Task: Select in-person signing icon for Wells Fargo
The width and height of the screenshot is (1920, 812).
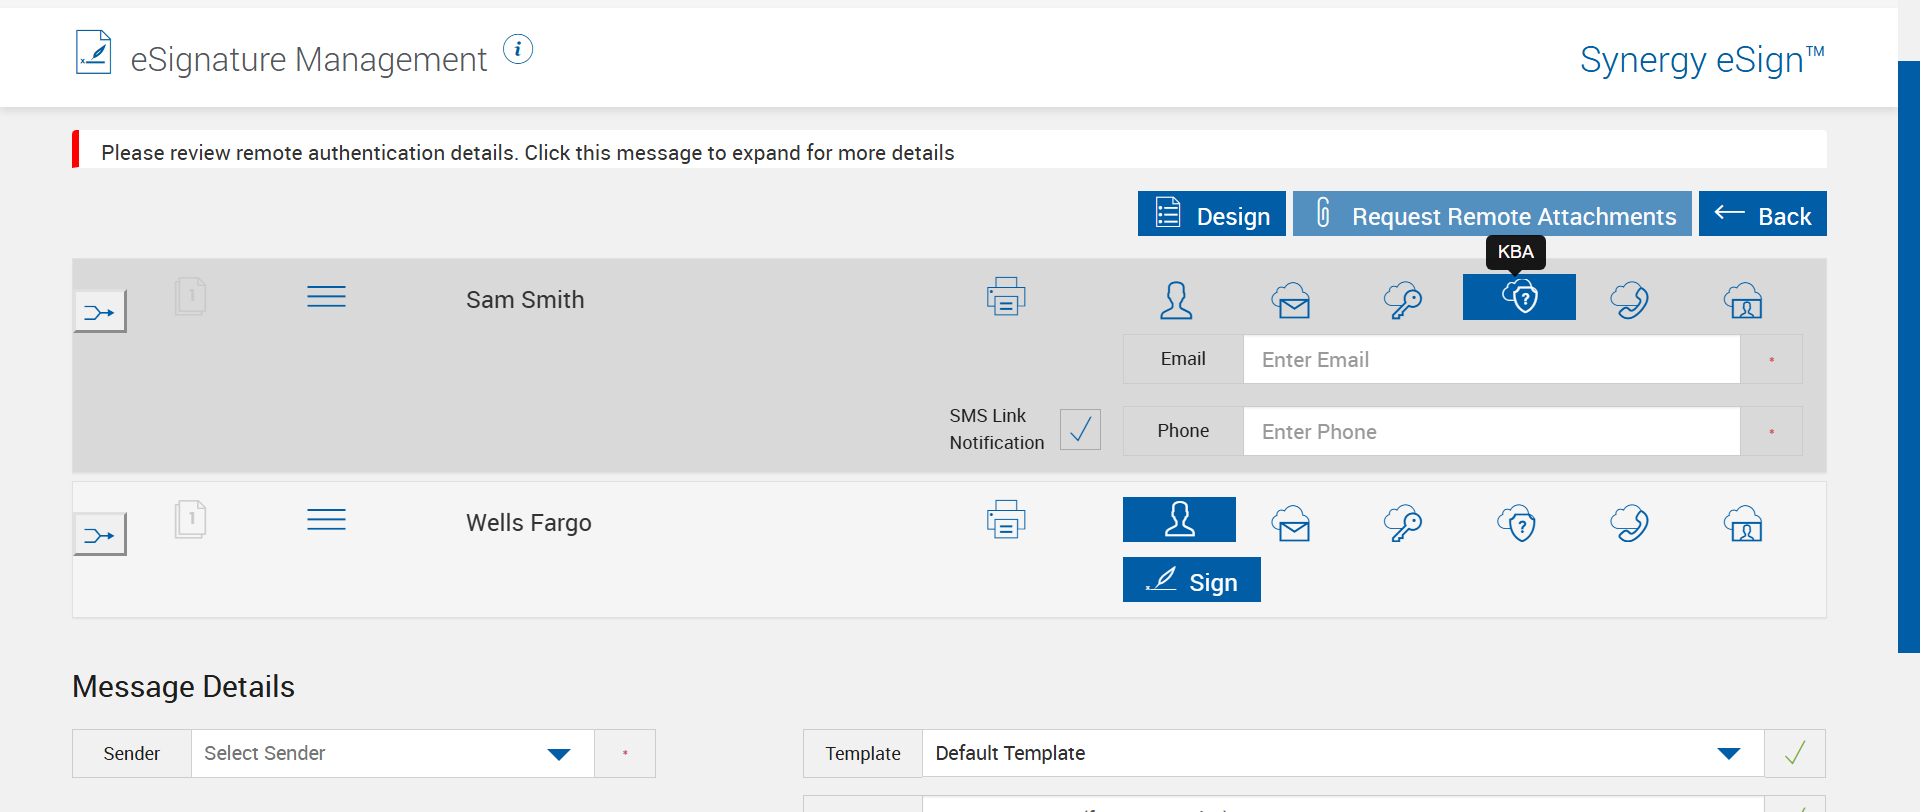Action: tap(1179, 520)
